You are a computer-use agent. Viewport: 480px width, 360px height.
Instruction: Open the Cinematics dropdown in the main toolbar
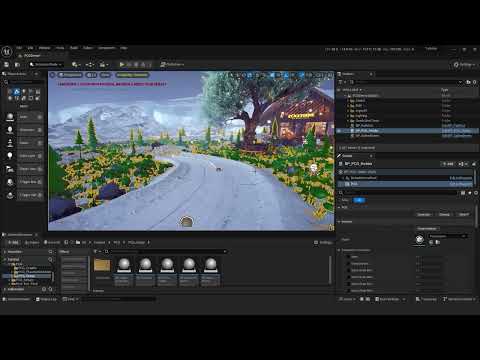pos(104,64)
